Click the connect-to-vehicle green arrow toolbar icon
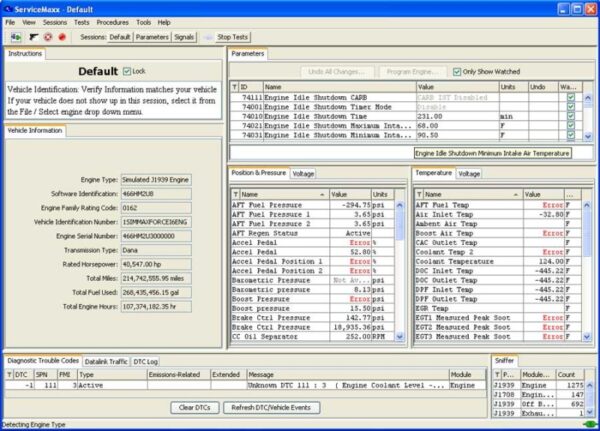 tap(16, 37)
